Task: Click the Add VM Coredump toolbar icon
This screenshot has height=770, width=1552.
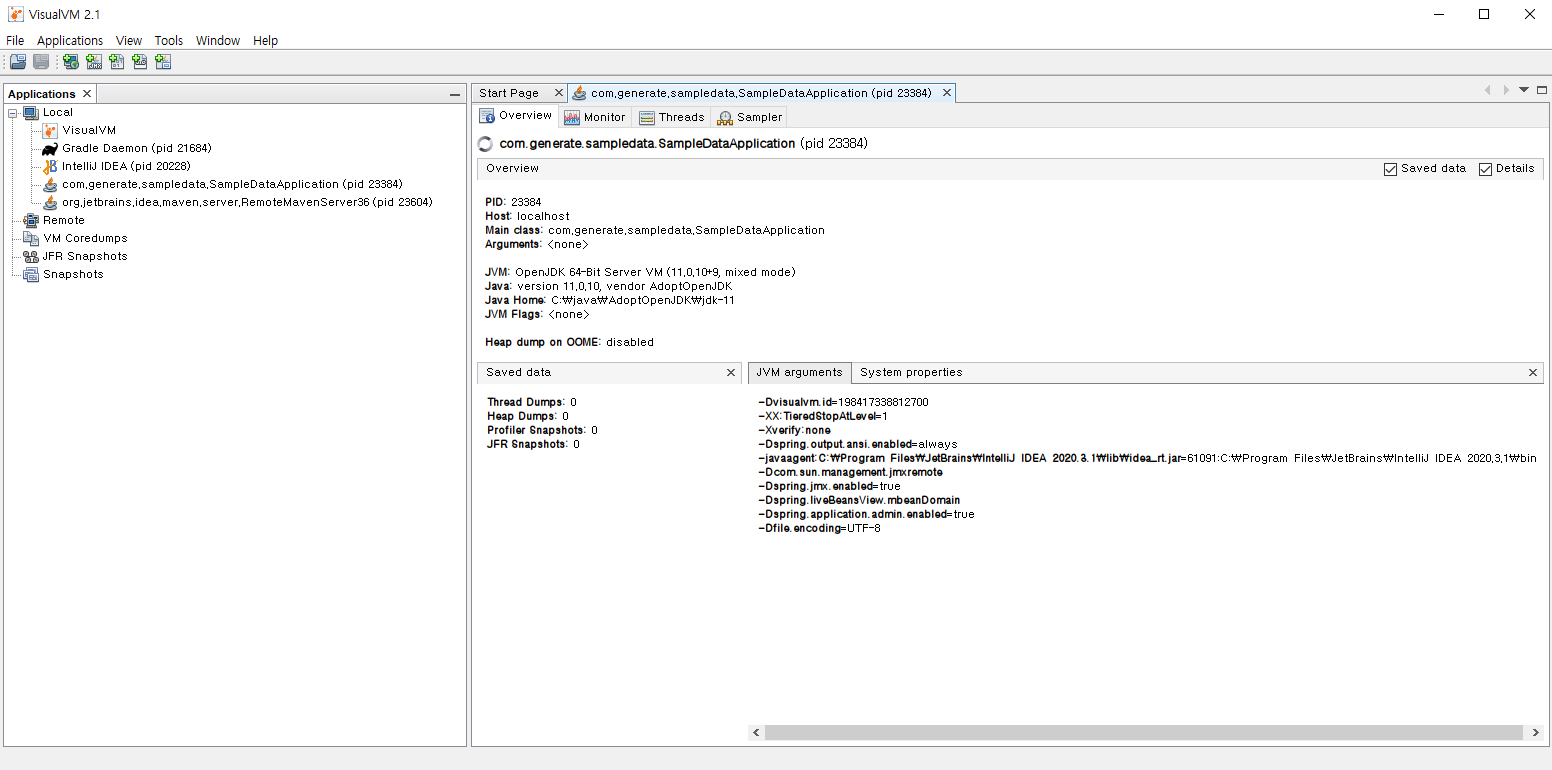Action: (x=117, y=62)
